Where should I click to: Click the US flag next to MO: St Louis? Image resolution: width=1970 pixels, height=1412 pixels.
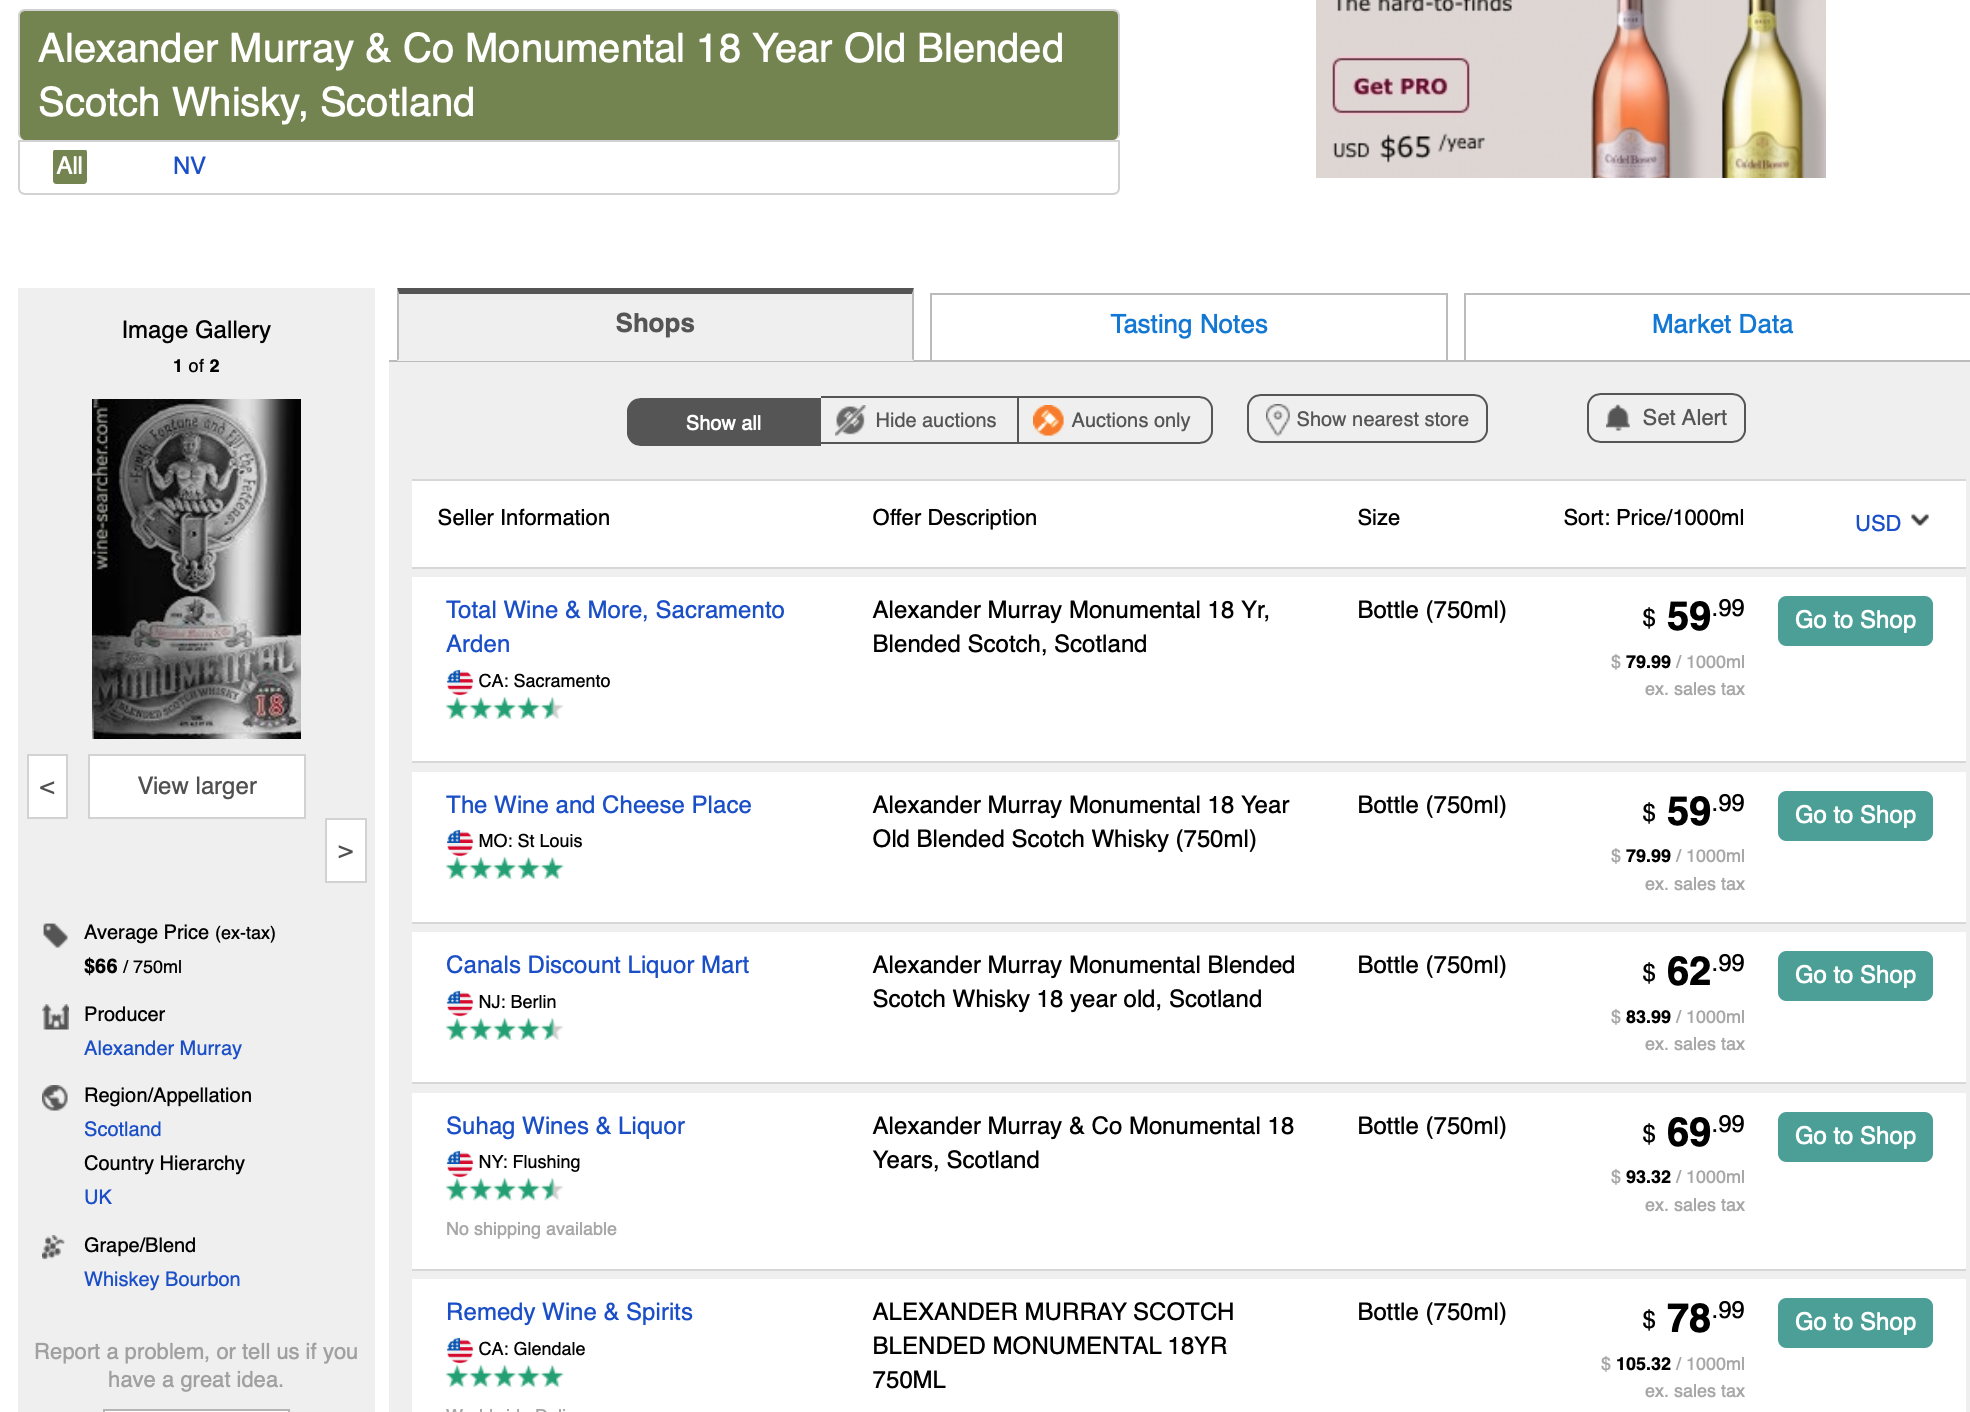tap(459, 841)
